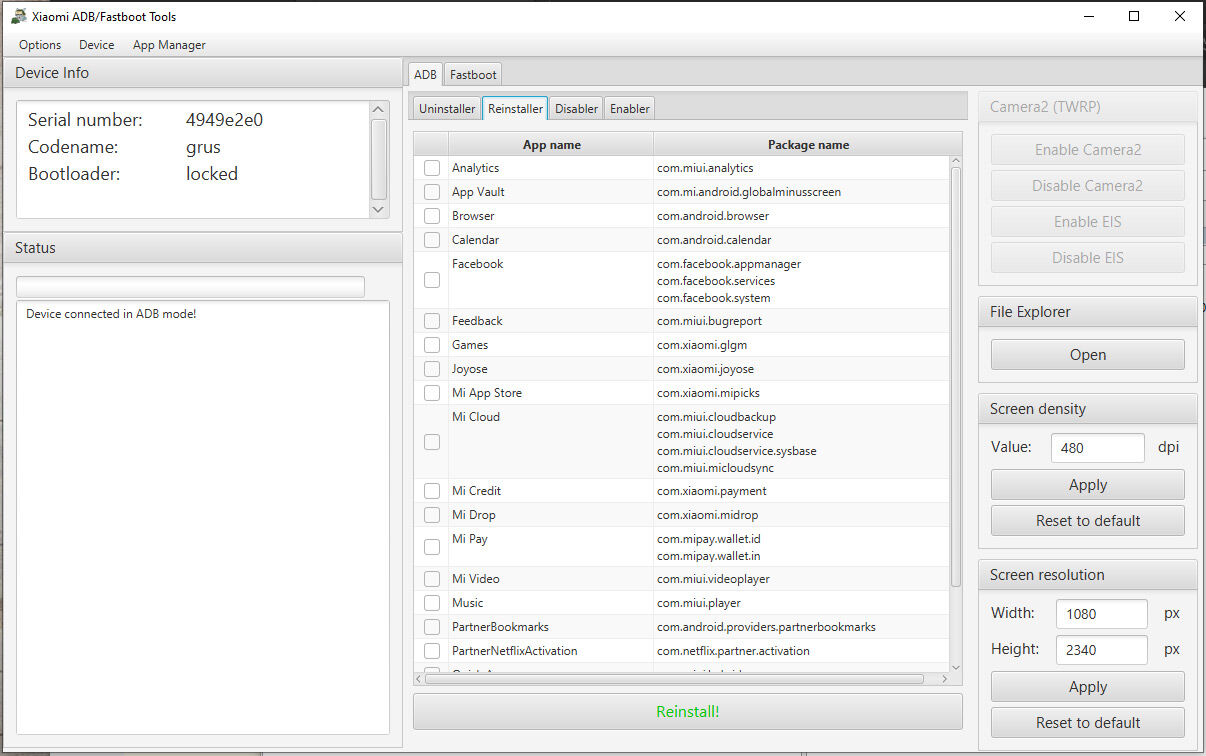This screenshot has width=1206, height=756.
Task: Click app list horizontal scroll right arrow
Action: pos(944,679)
